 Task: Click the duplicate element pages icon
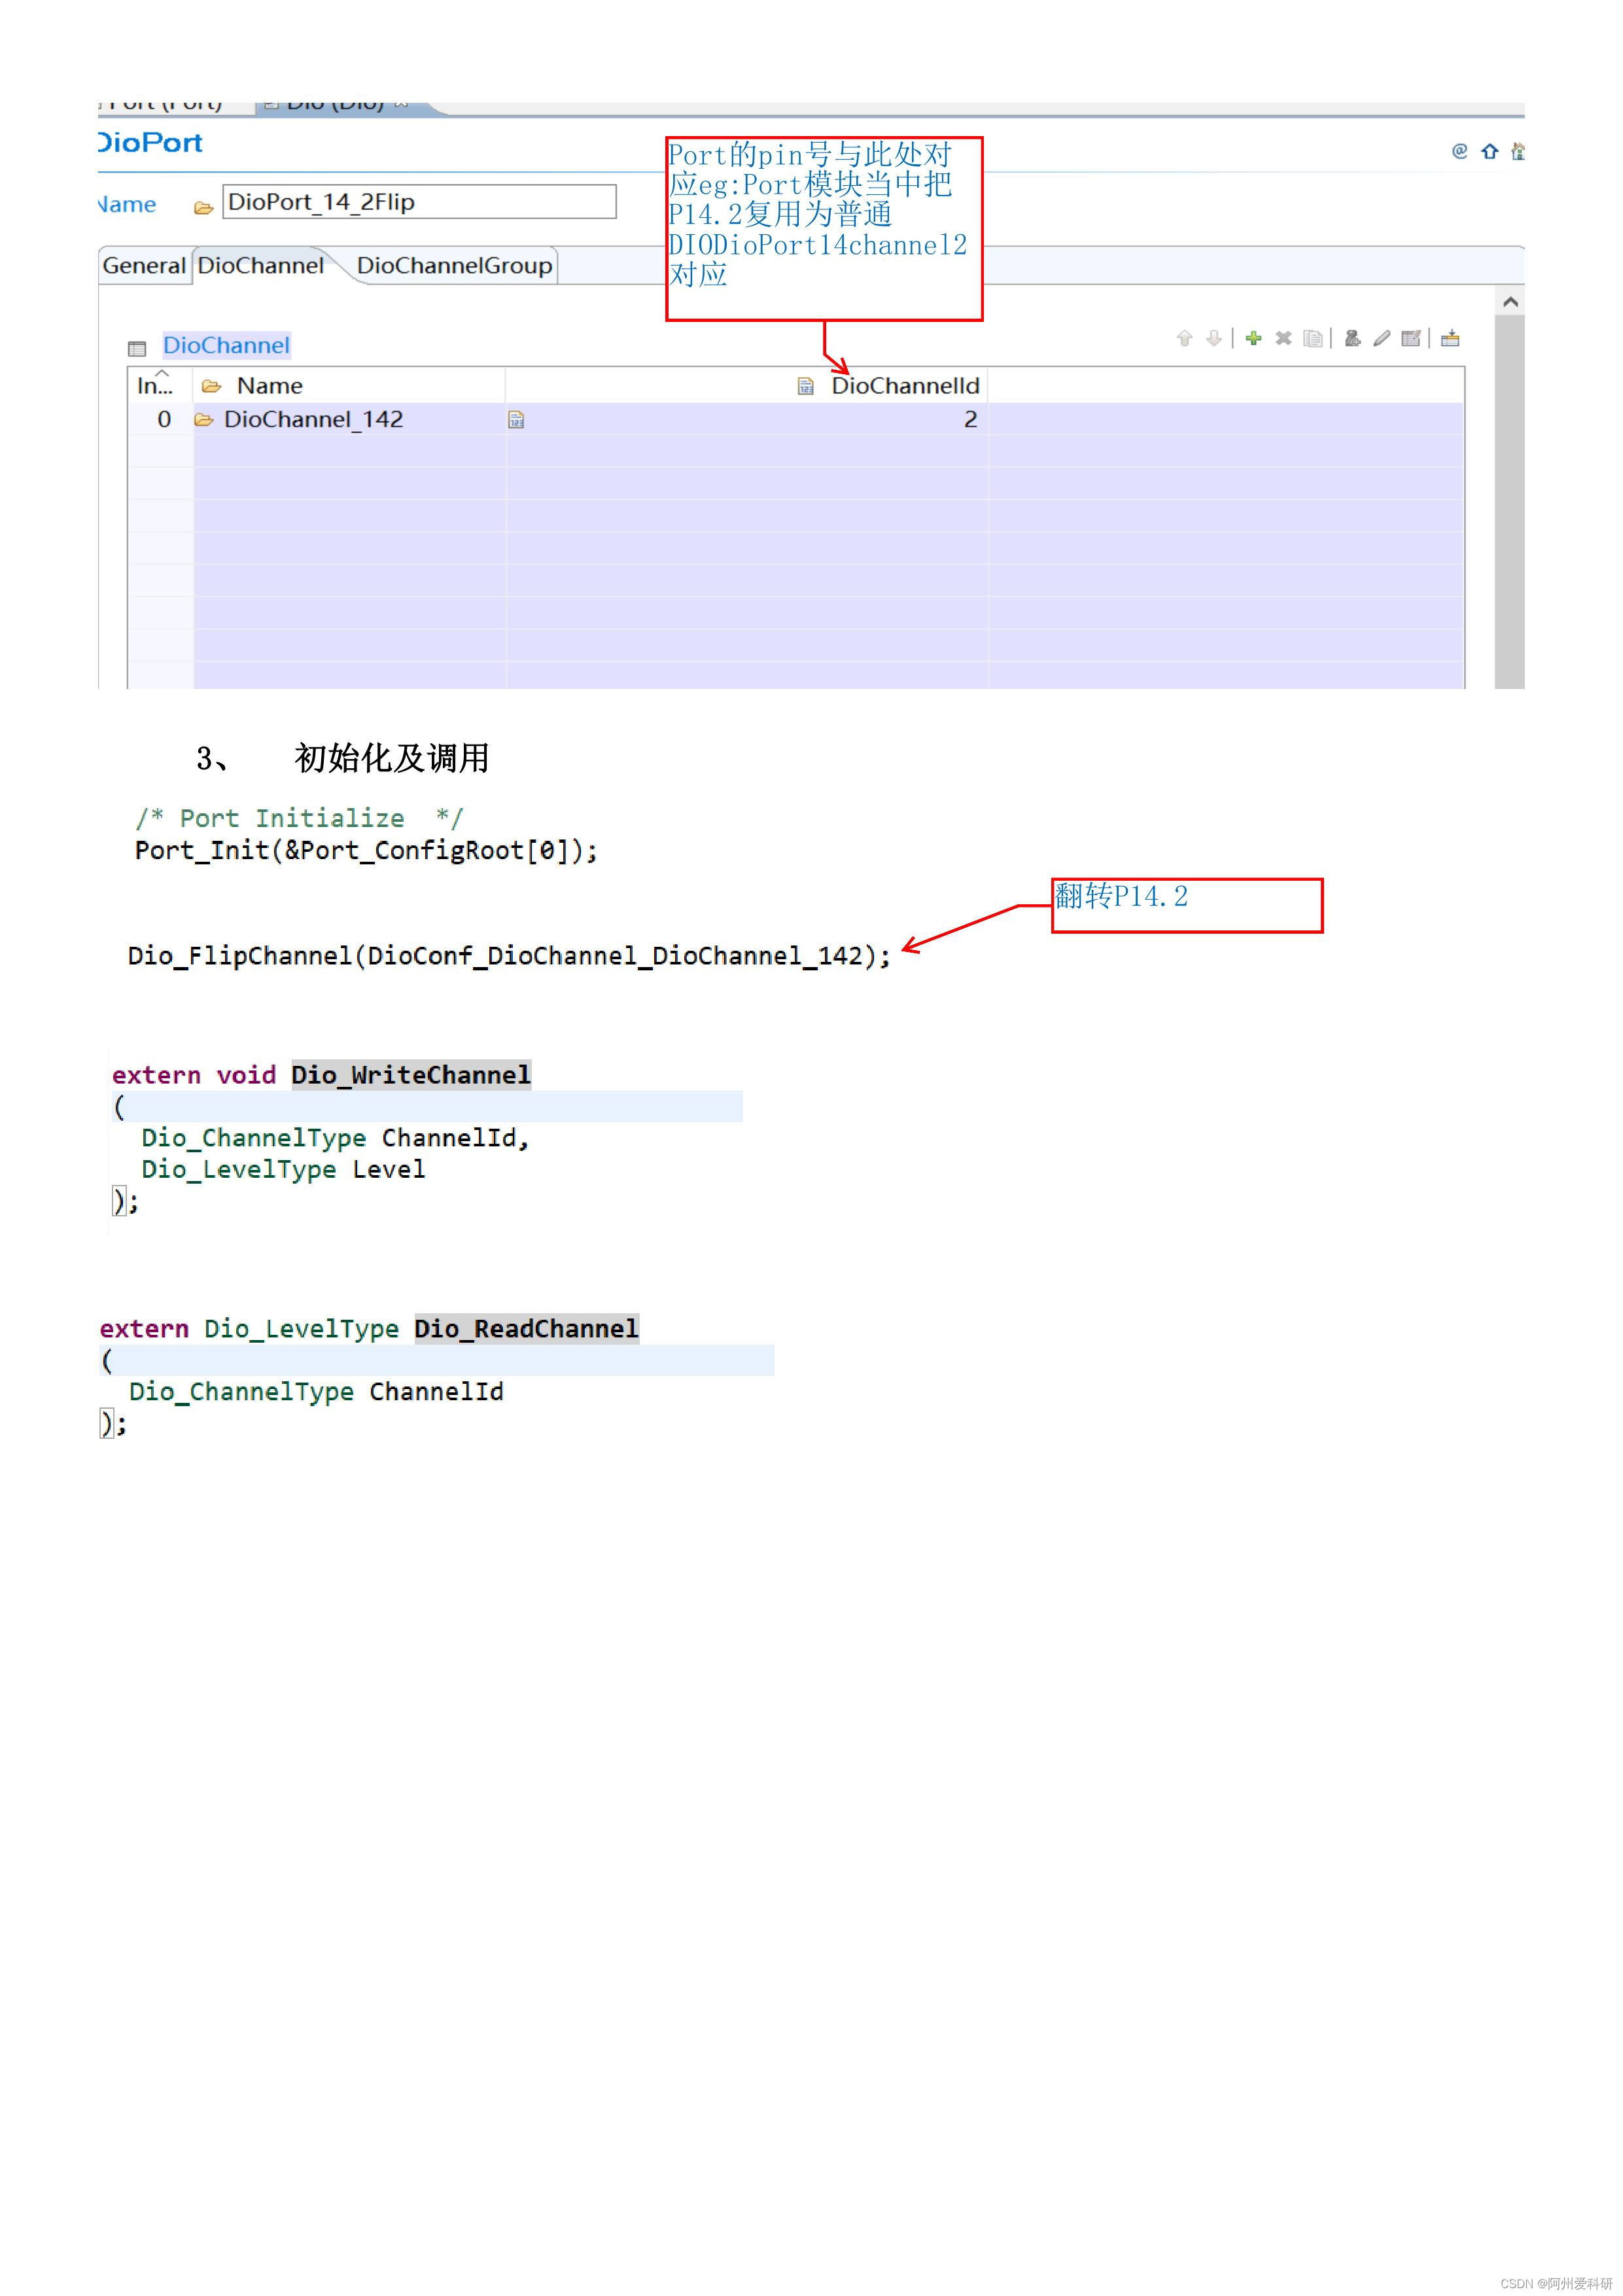(x=1313, y=339)
